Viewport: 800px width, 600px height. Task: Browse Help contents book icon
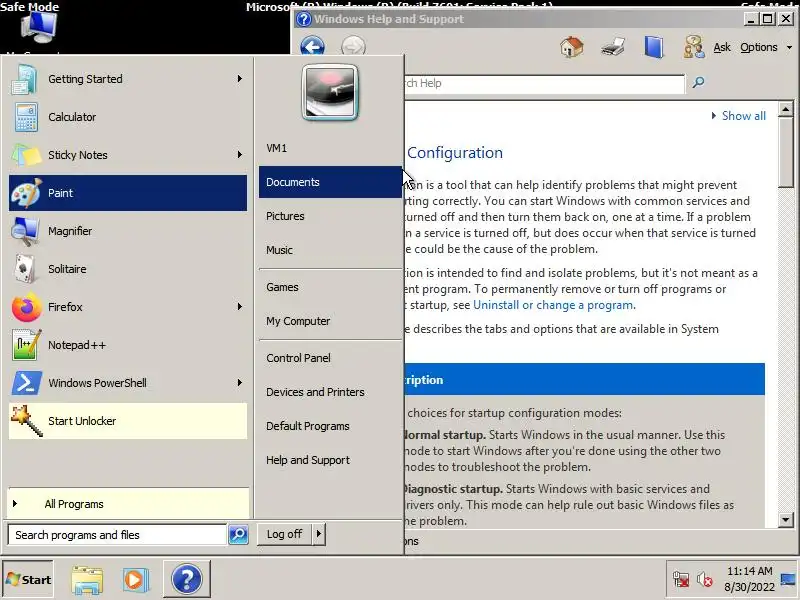pos(654,47)
